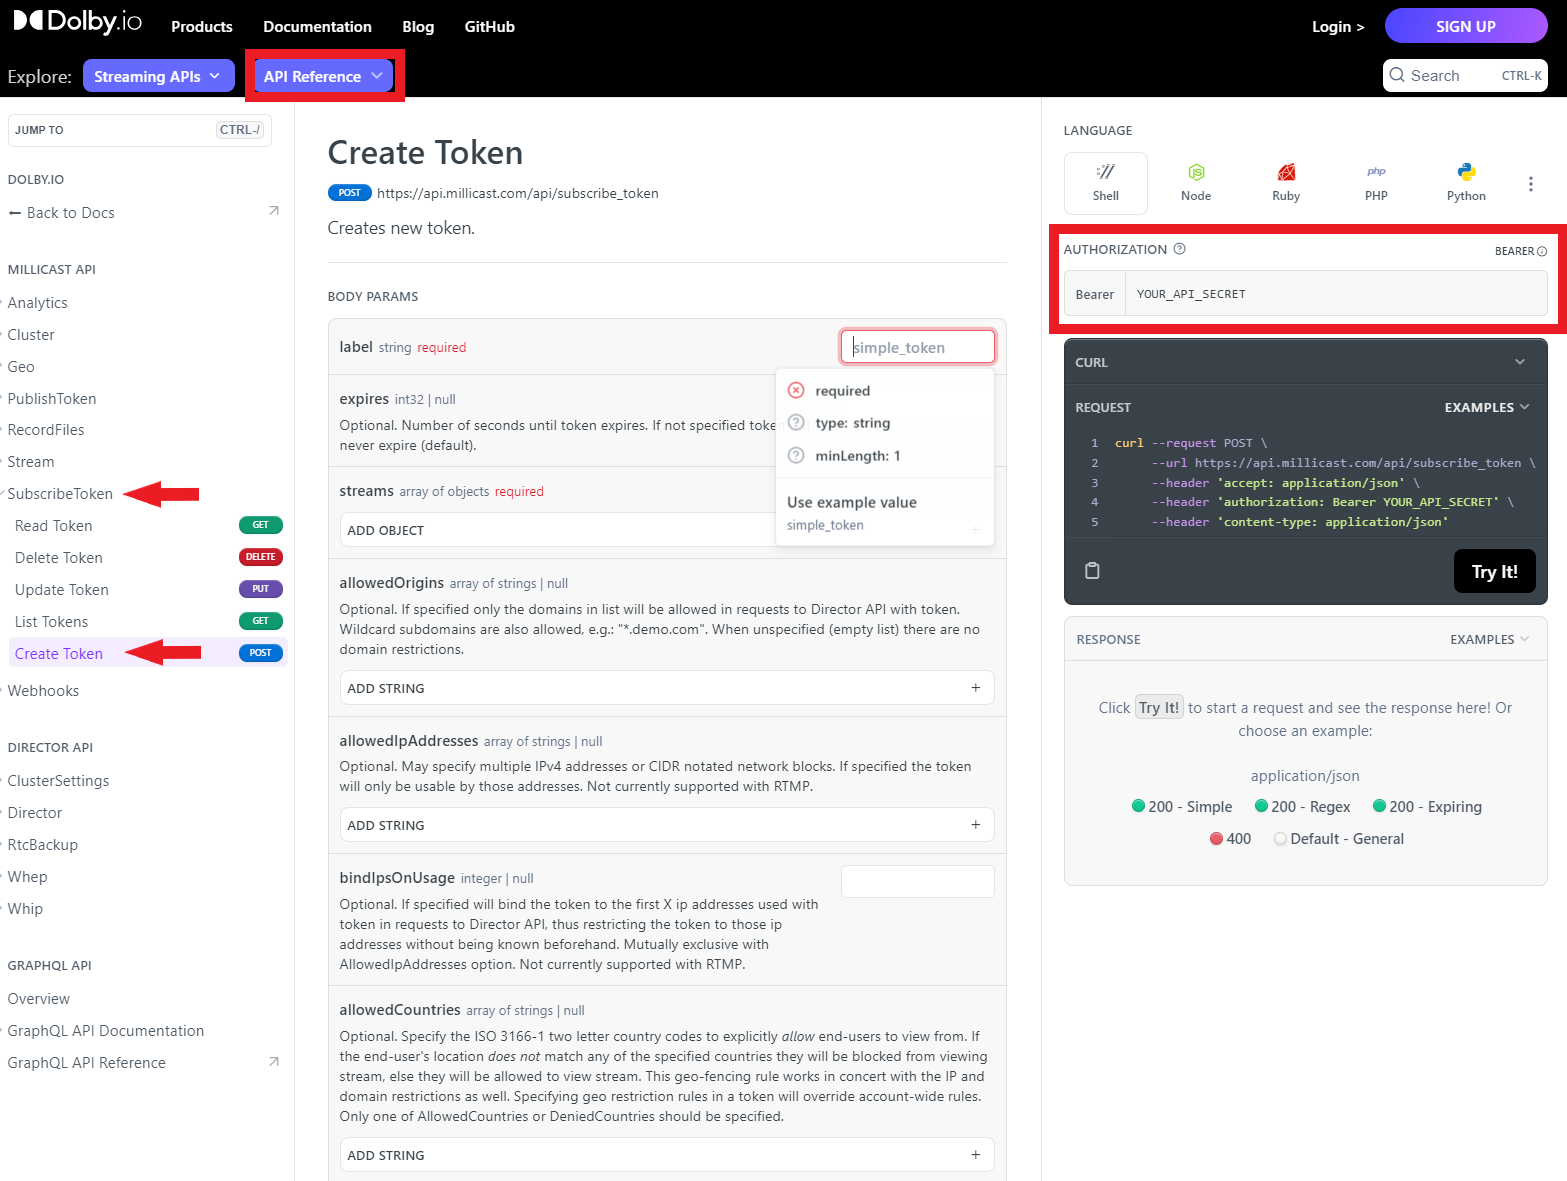Click the SIGN UP button
The width and height of the screenshot is (1567, 1181).
[1465, 26]
